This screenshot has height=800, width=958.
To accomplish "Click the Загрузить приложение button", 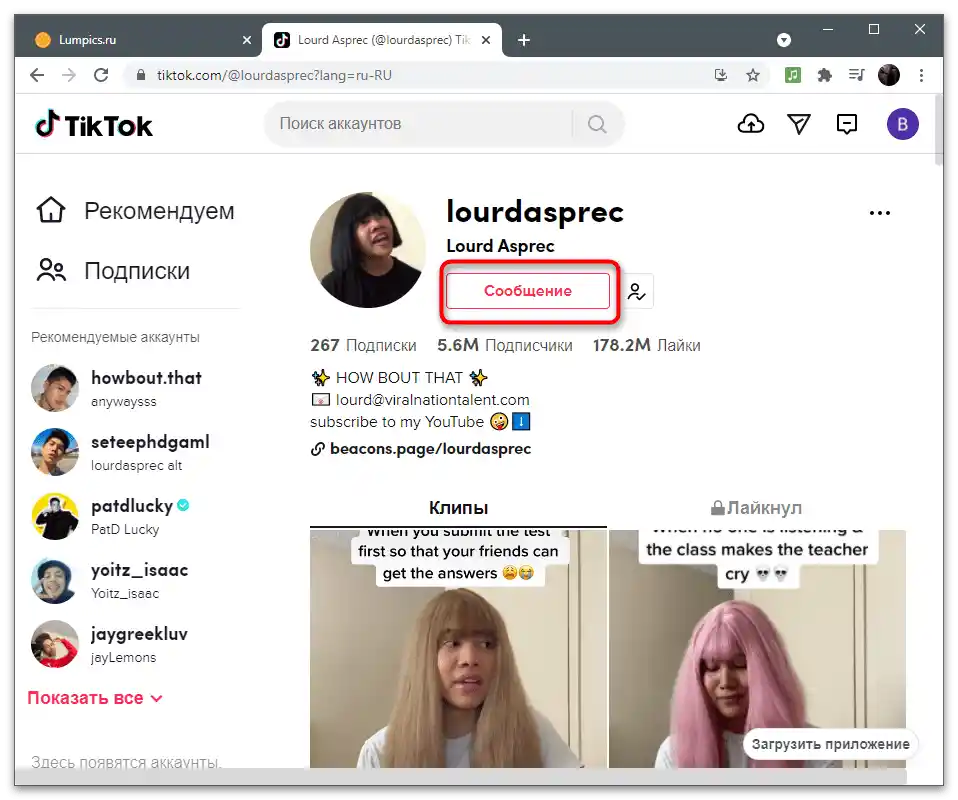I will pyautogui.click(x=830, y=744).
